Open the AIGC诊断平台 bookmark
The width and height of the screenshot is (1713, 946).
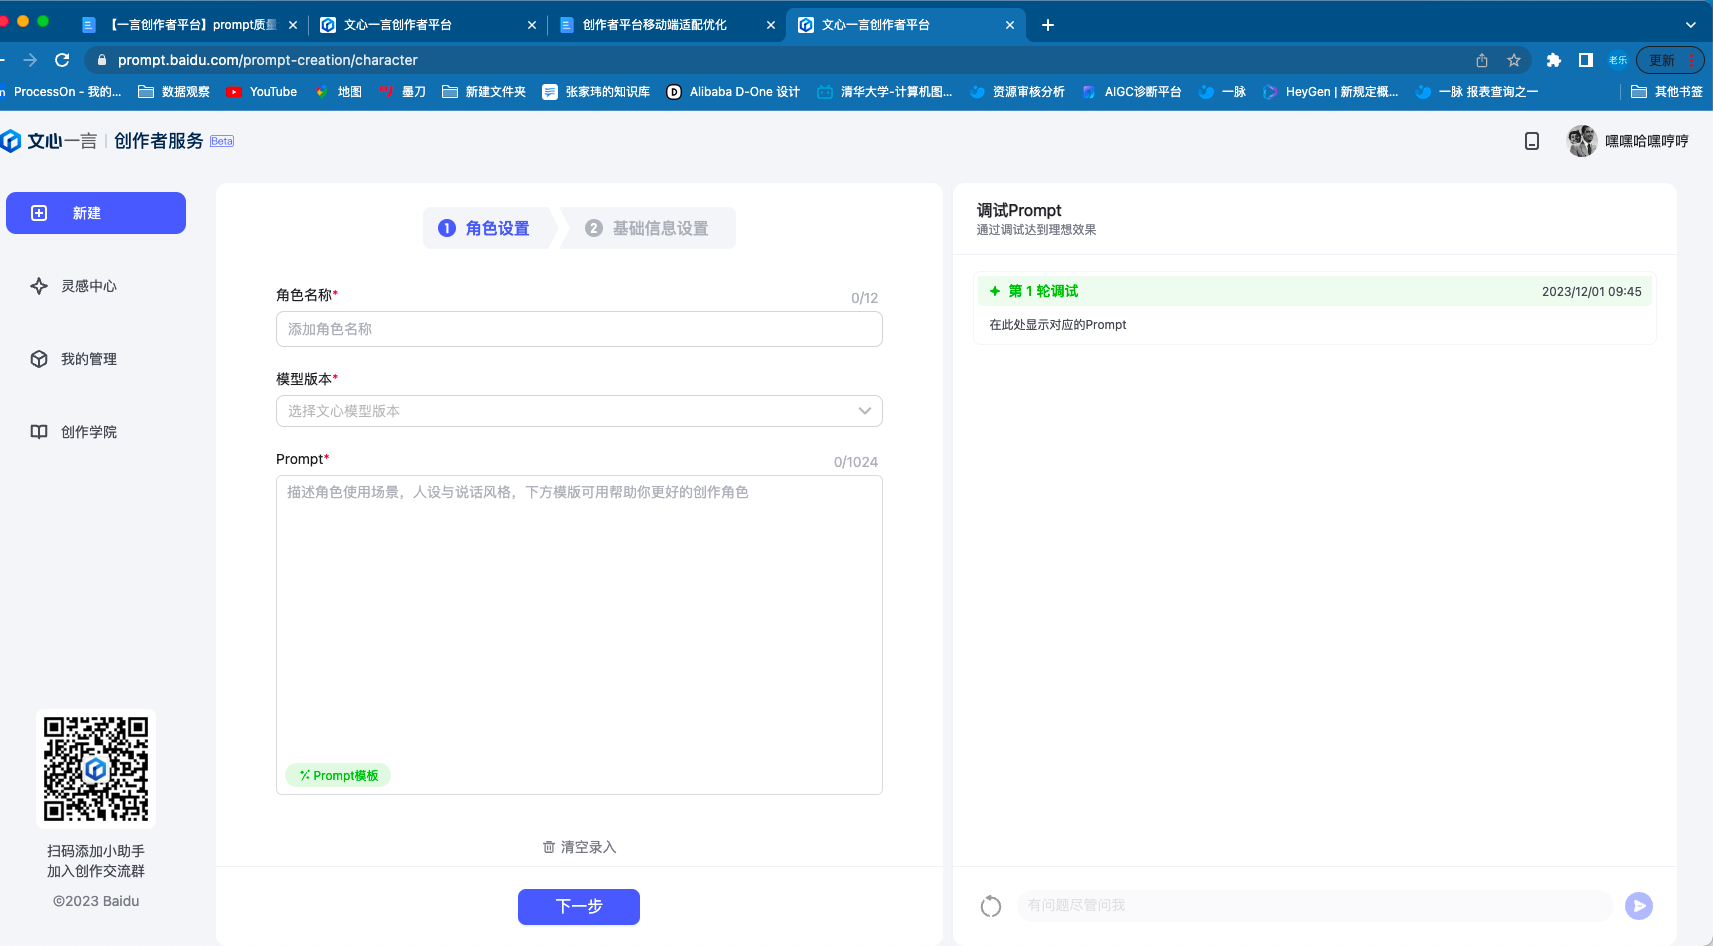pos(1131,92)
